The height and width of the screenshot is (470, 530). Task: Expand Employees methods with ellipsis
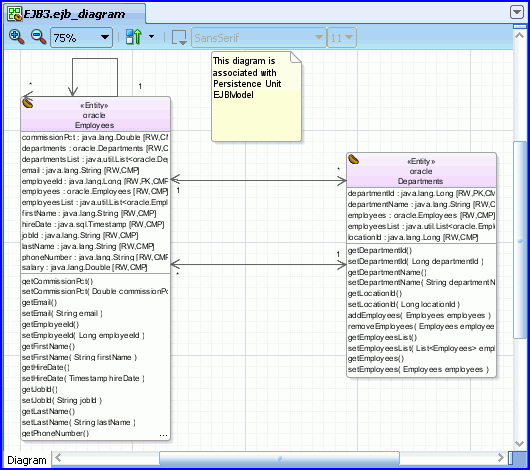coord(163,436)
